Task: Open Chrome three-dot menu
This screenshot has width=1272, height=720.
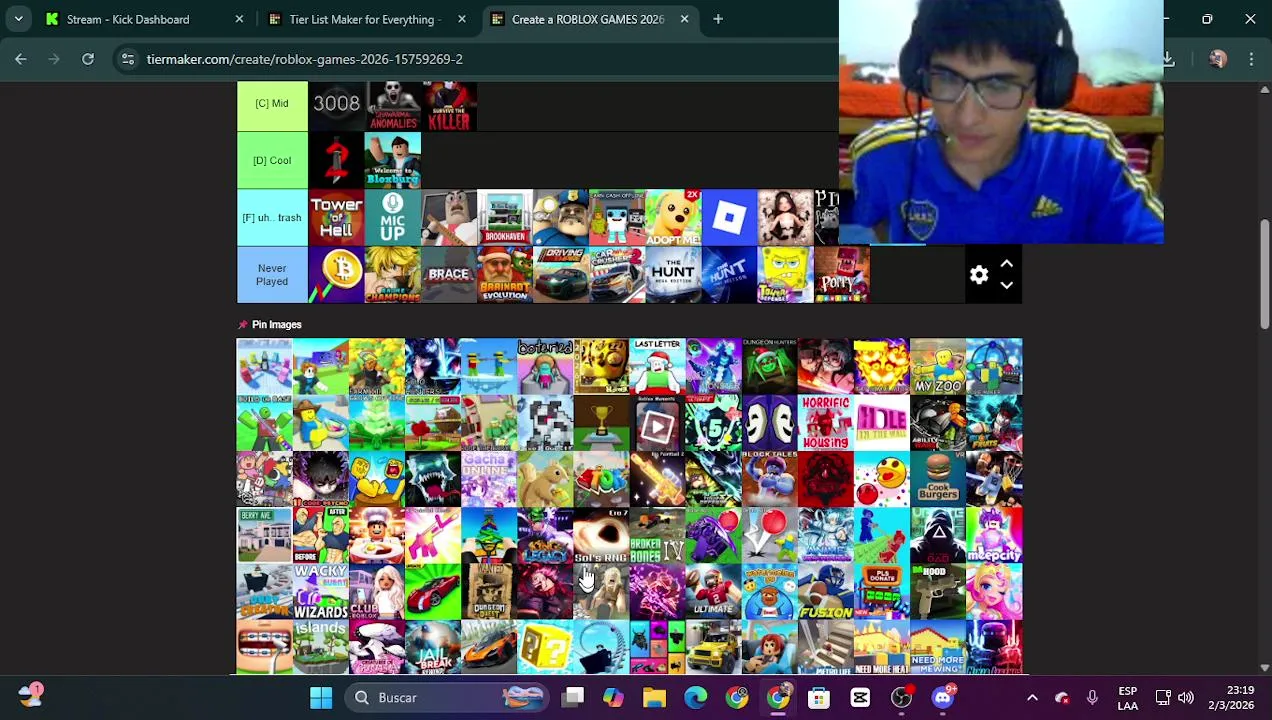Action: click(1251, 59)
